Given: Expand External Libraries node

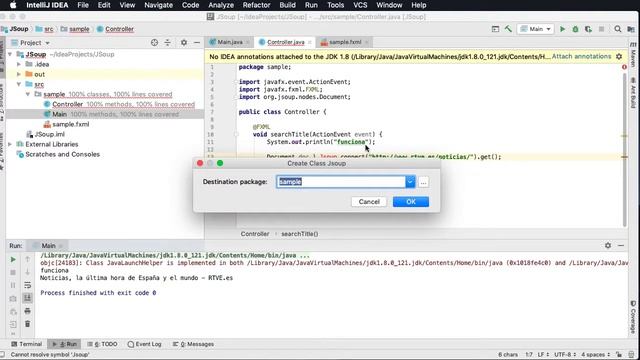Looking at the screenshot, I should coord(10,144).
